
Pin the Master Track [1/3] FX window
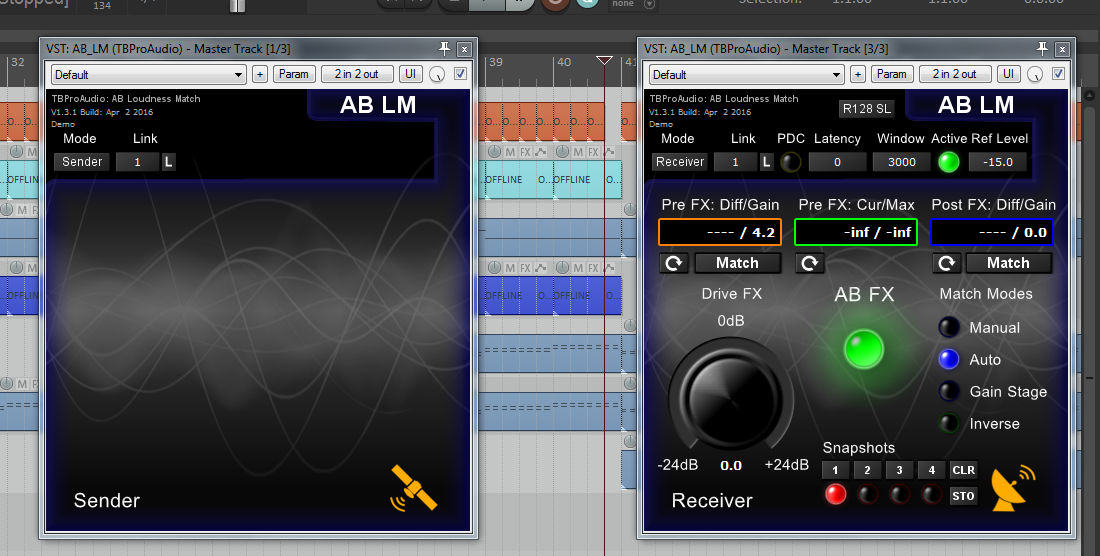click(x=444, y=48)
